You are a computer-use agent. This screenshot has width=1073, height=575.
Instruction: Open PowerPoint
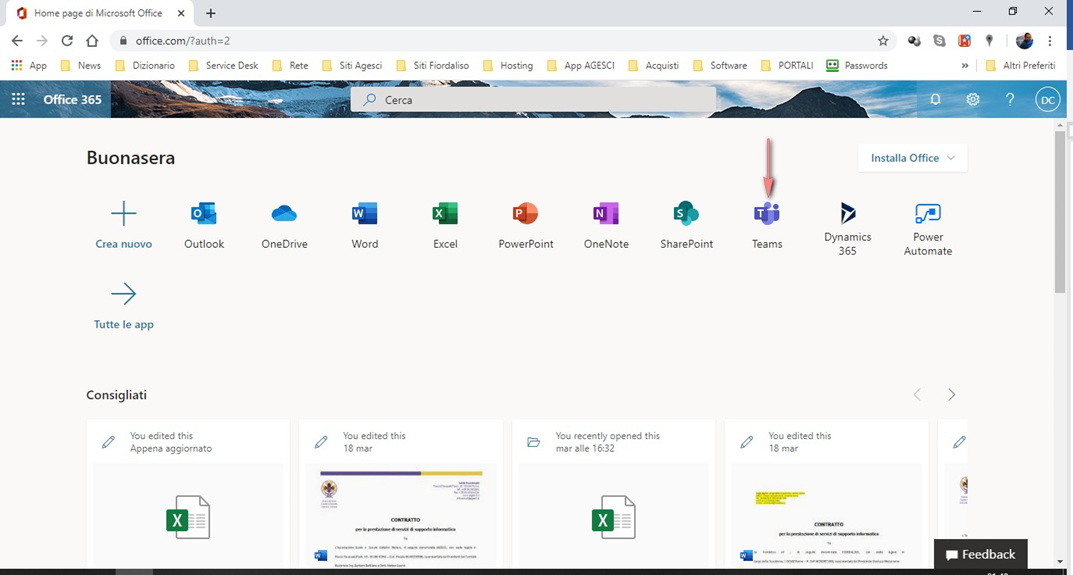(526, 226)
